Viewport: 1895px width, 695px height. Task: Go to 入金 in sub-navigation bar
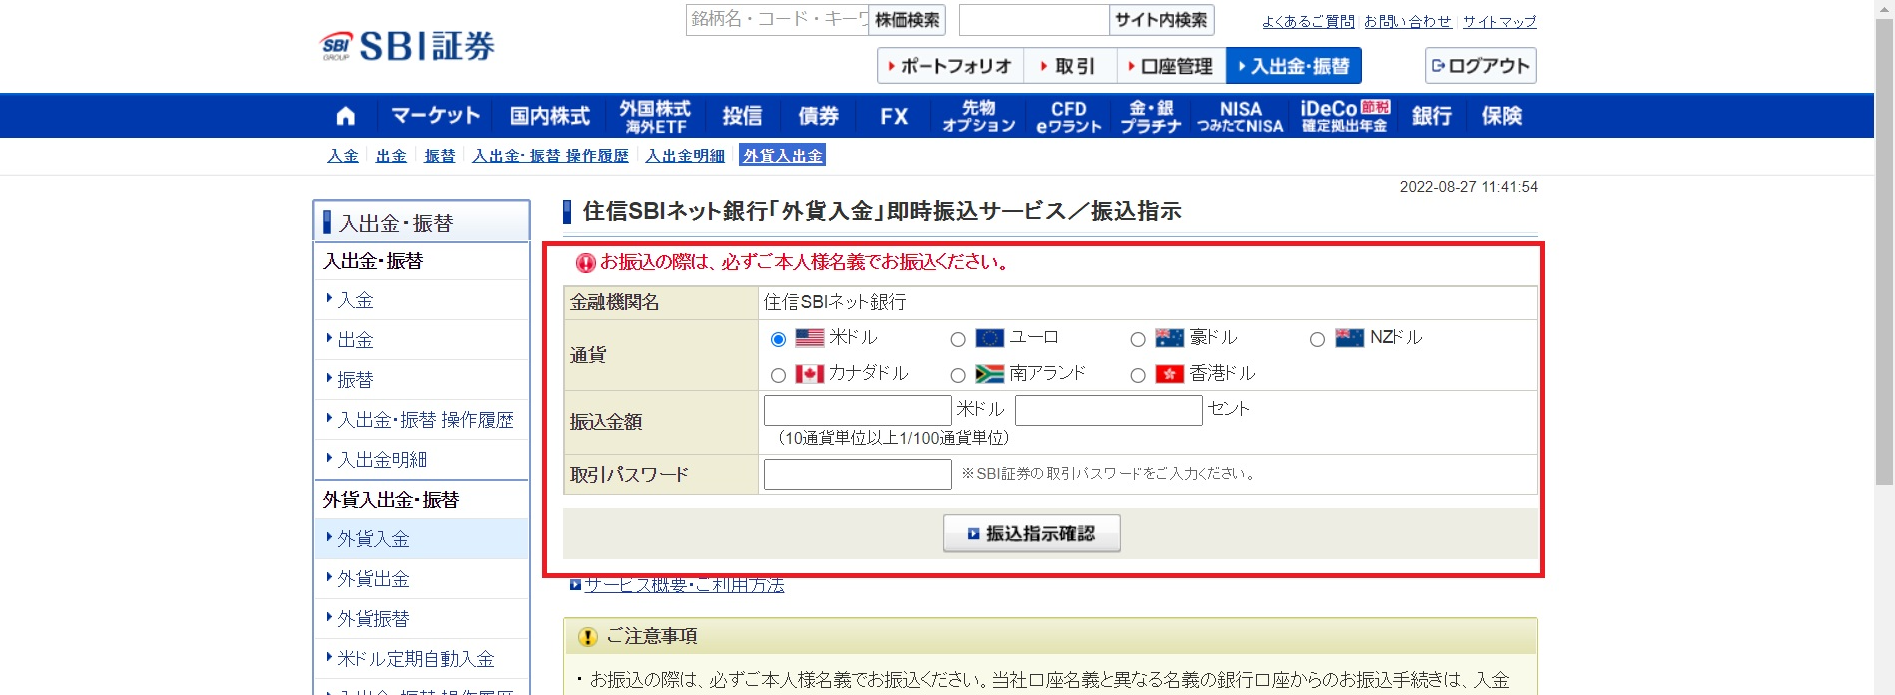[x=343, y=156]
